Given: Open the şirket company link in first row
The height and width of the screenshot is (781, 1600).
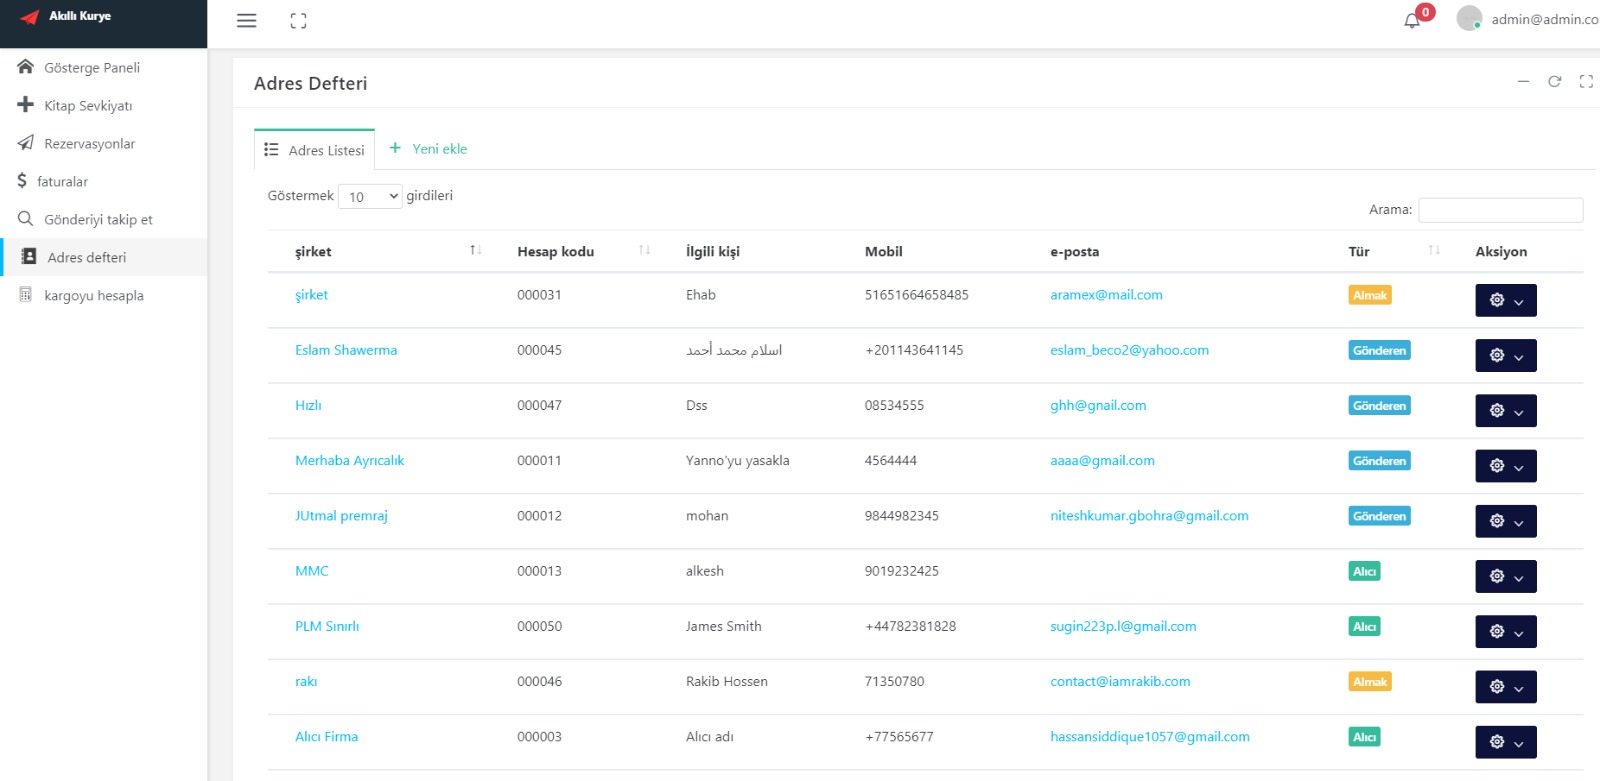Looking at the screenshot, I should point(311,295).
